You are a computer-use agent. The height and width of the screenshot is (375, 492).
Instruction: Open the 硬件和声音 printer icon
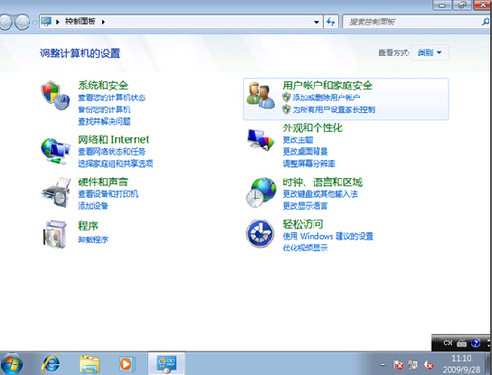(56, 193)
